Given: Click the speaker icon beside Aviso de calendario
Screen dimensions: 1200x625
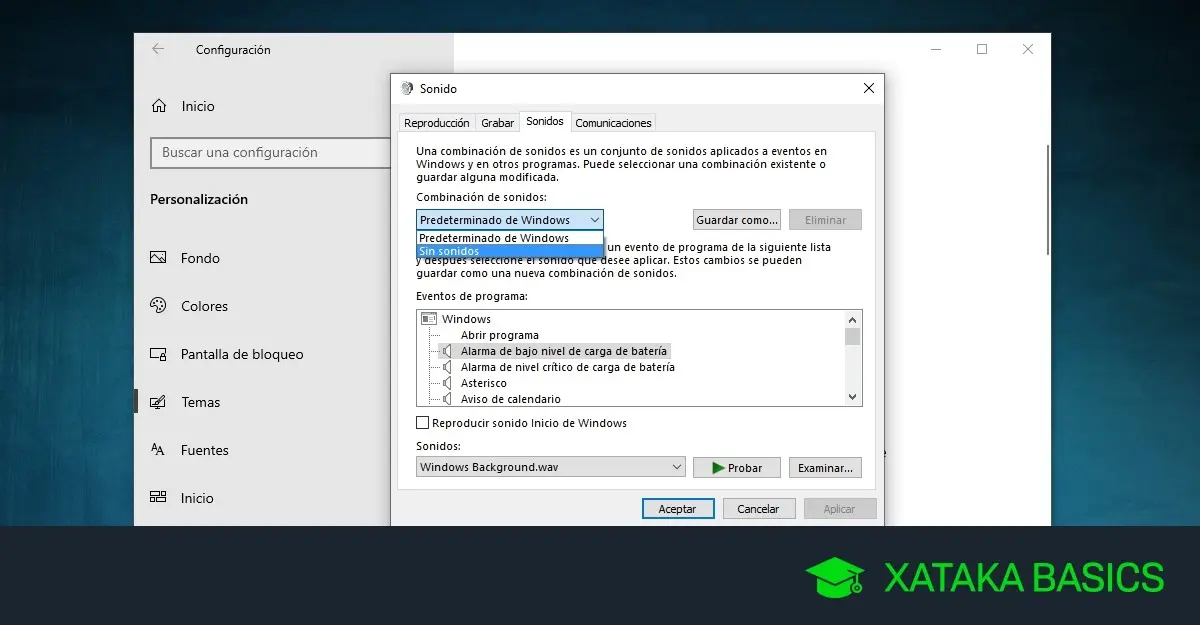Looking at the screenshot, I should point(447,399).
